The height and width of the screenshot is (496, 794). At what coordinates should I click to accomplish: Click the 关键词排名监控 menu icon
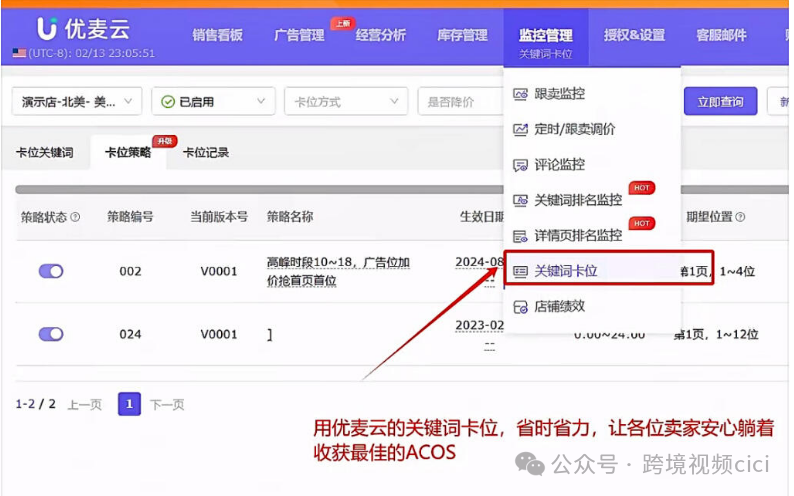click(x=520, y=200)
